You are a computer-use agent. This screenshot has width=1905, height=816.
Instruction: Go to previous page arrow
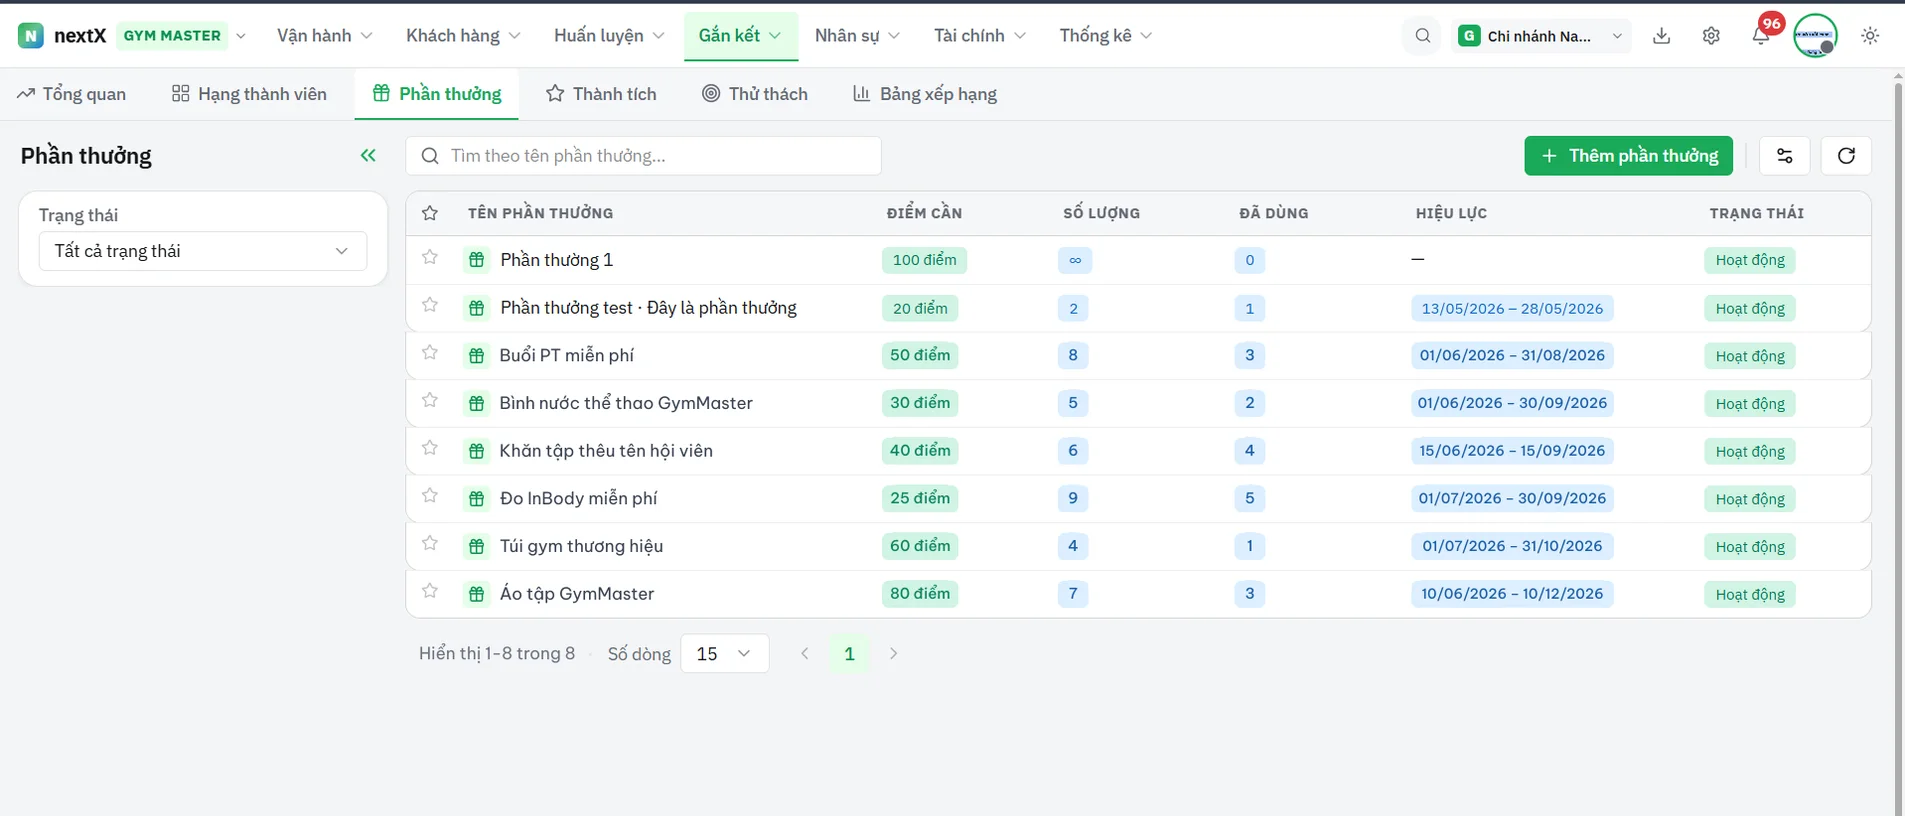click(805, 654)
